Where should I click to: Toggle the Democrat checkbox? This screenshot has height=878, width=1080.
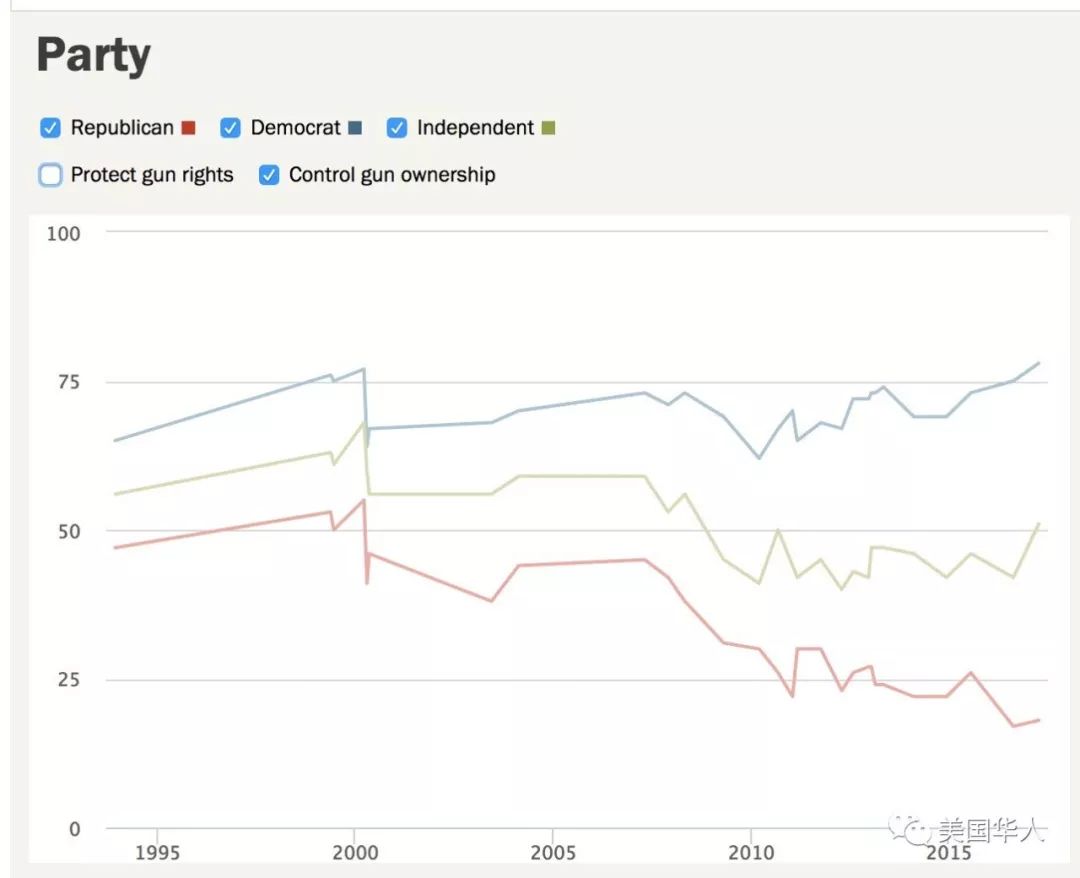[230, 128]
